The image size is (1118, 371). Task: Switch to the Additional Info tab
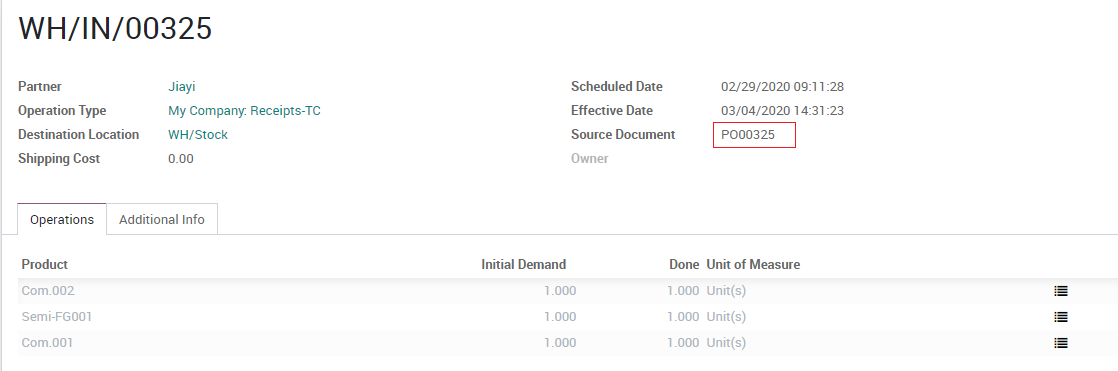[162, 220]
